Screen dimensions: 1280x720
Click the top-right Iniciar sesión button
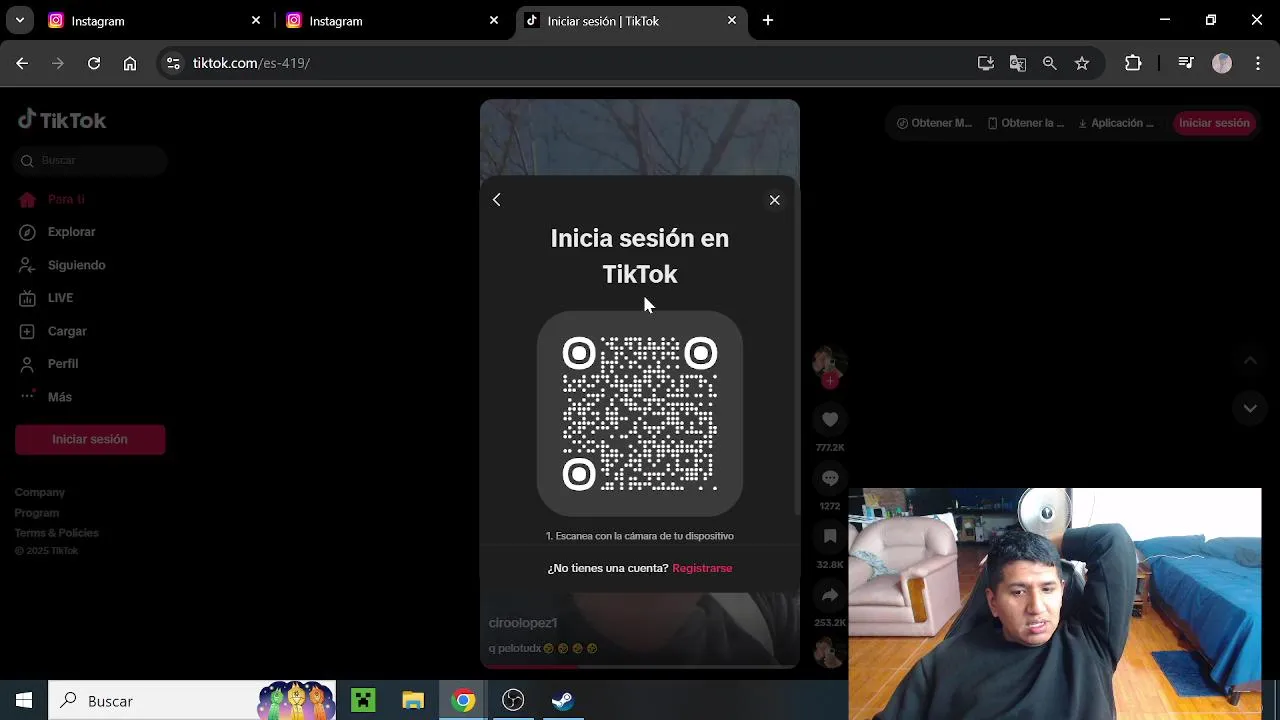1214,123
